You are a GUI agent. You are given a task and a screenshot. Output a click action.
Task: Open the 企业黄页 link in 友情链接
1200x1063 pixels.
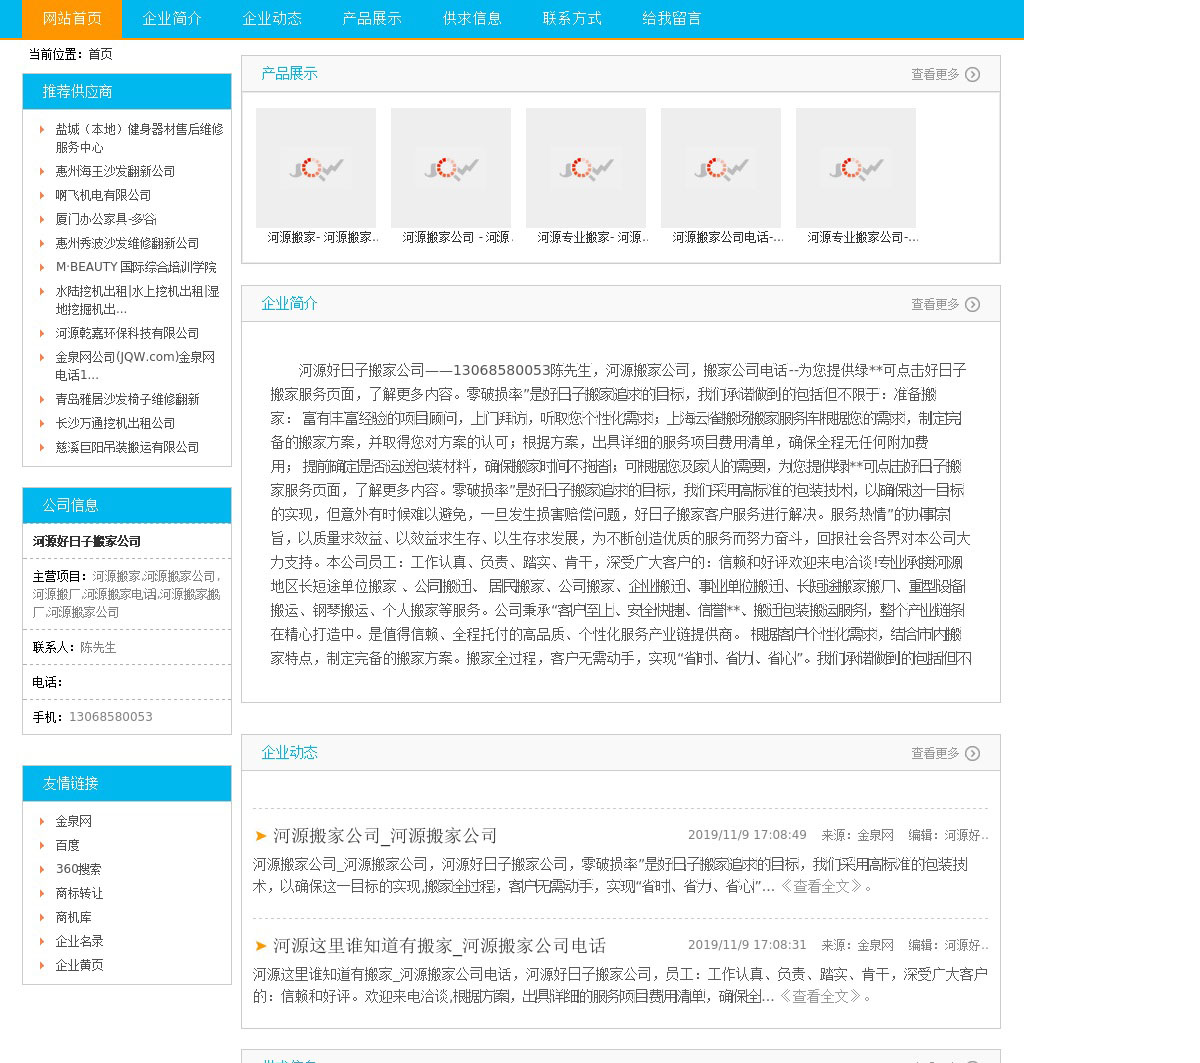(x=79, y=966)
